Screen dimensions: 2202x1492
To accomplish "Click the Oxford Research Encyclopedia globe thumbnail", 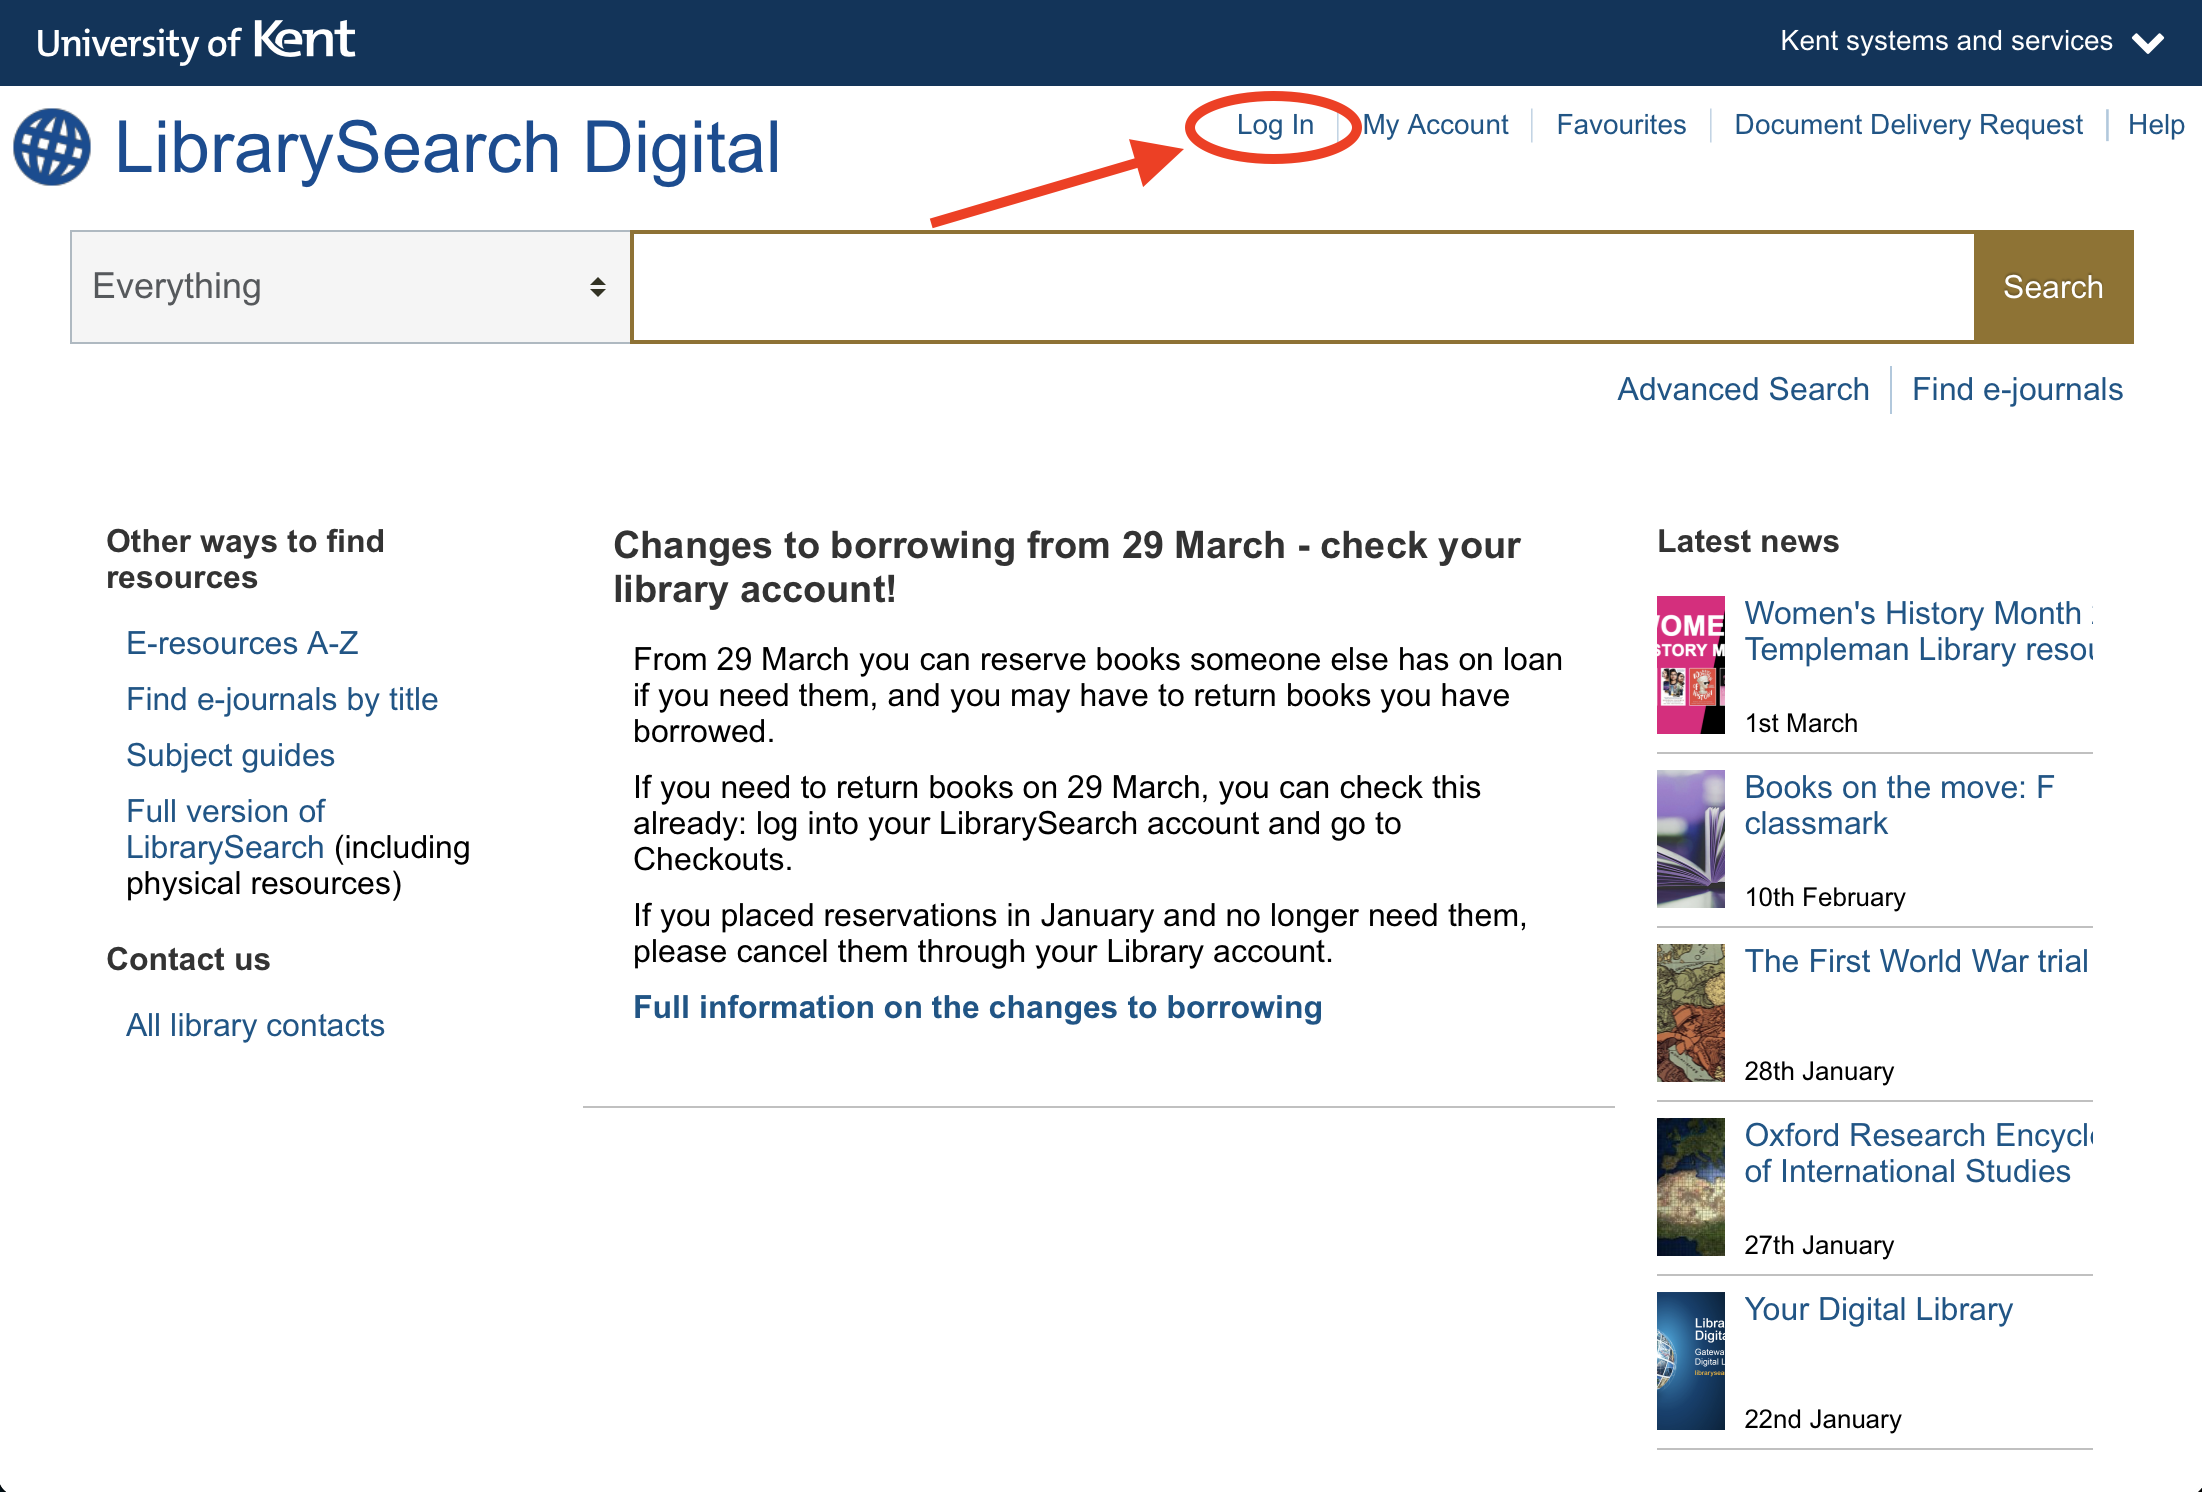I will coord(1690,1186).
